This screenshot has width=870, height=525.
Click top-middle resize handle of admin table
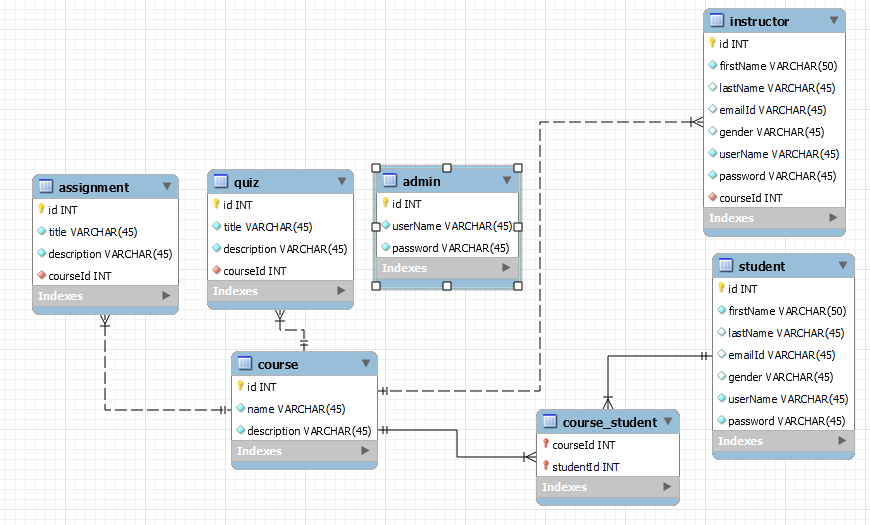pos(447,168)
